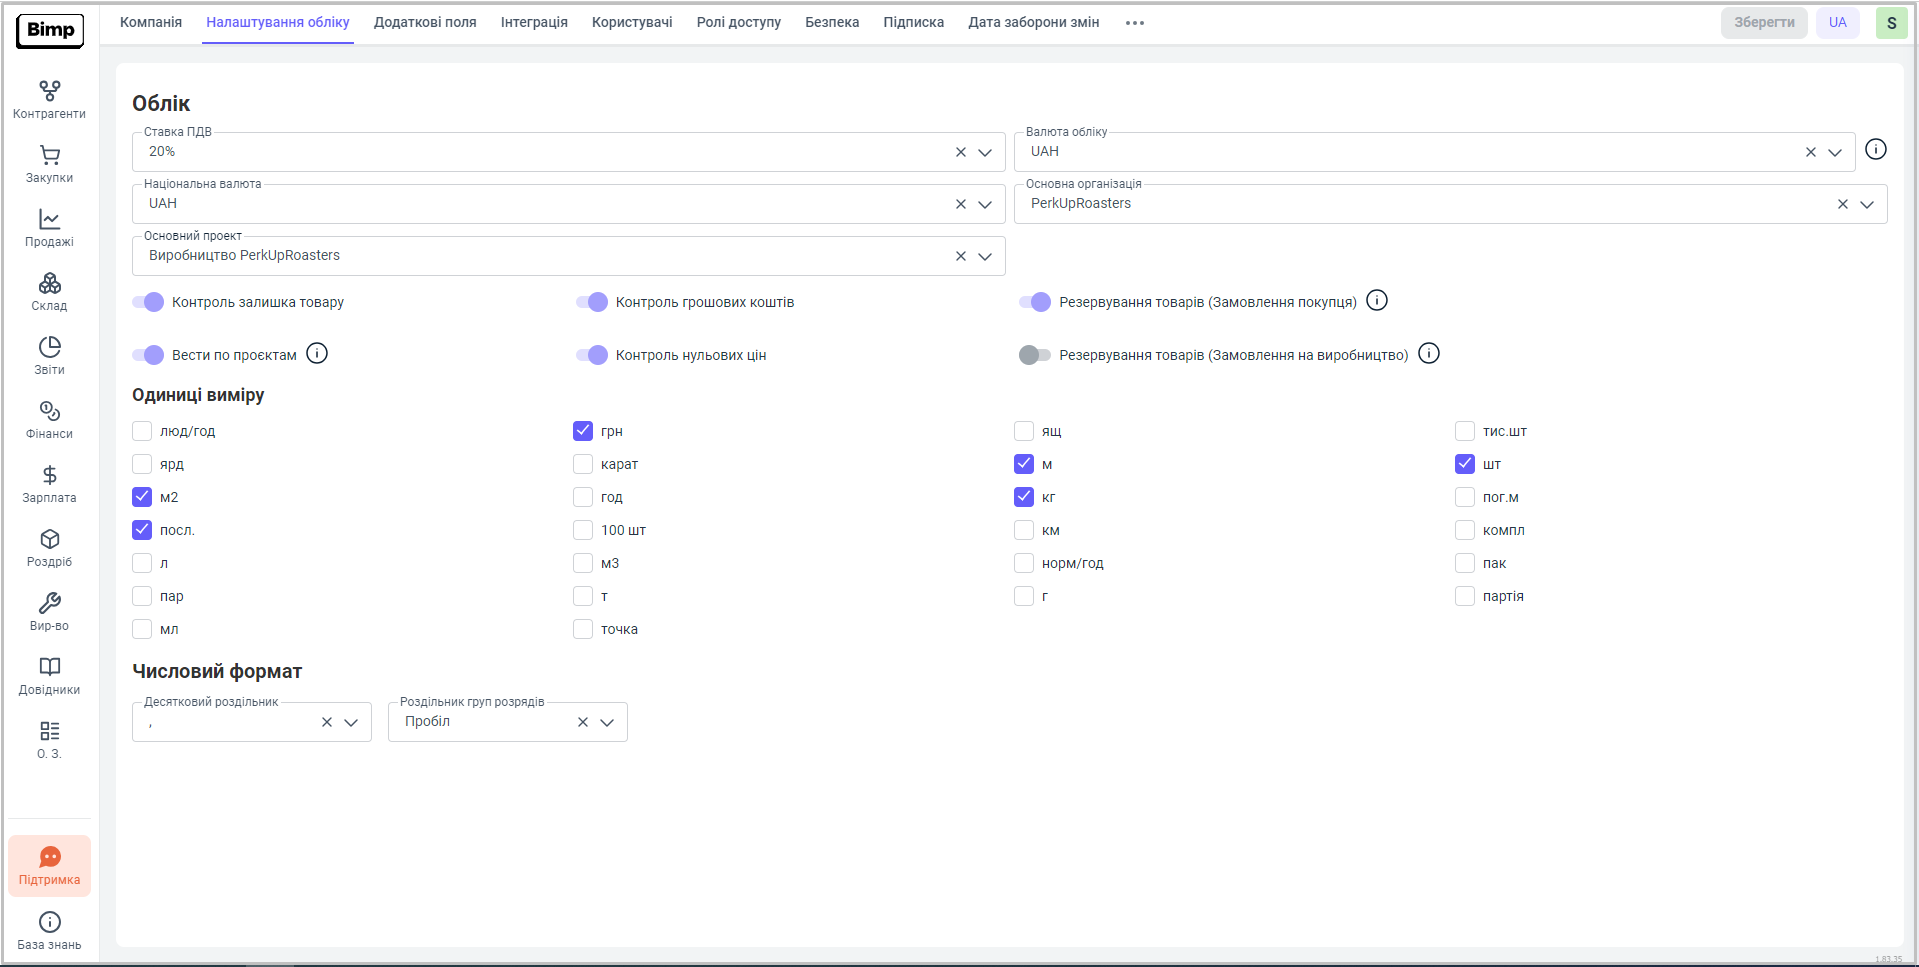Click the Зберегти button
The height and width of the screenshot is (967, 1919).
tap(1763, 22)
